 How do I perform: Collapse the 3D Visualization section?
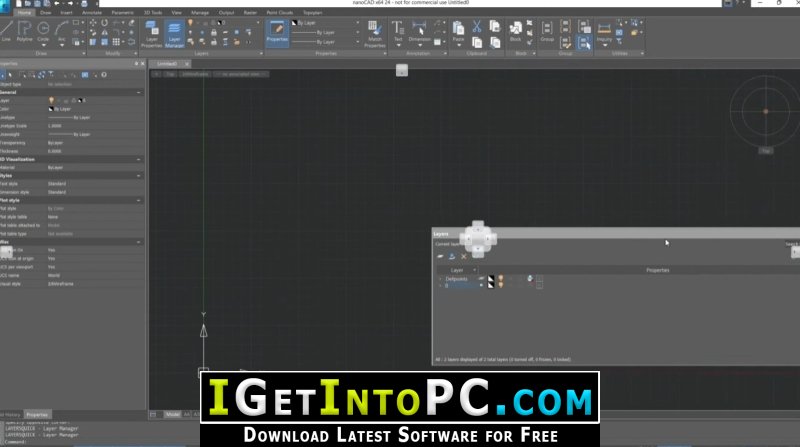[x=139, y=160]
